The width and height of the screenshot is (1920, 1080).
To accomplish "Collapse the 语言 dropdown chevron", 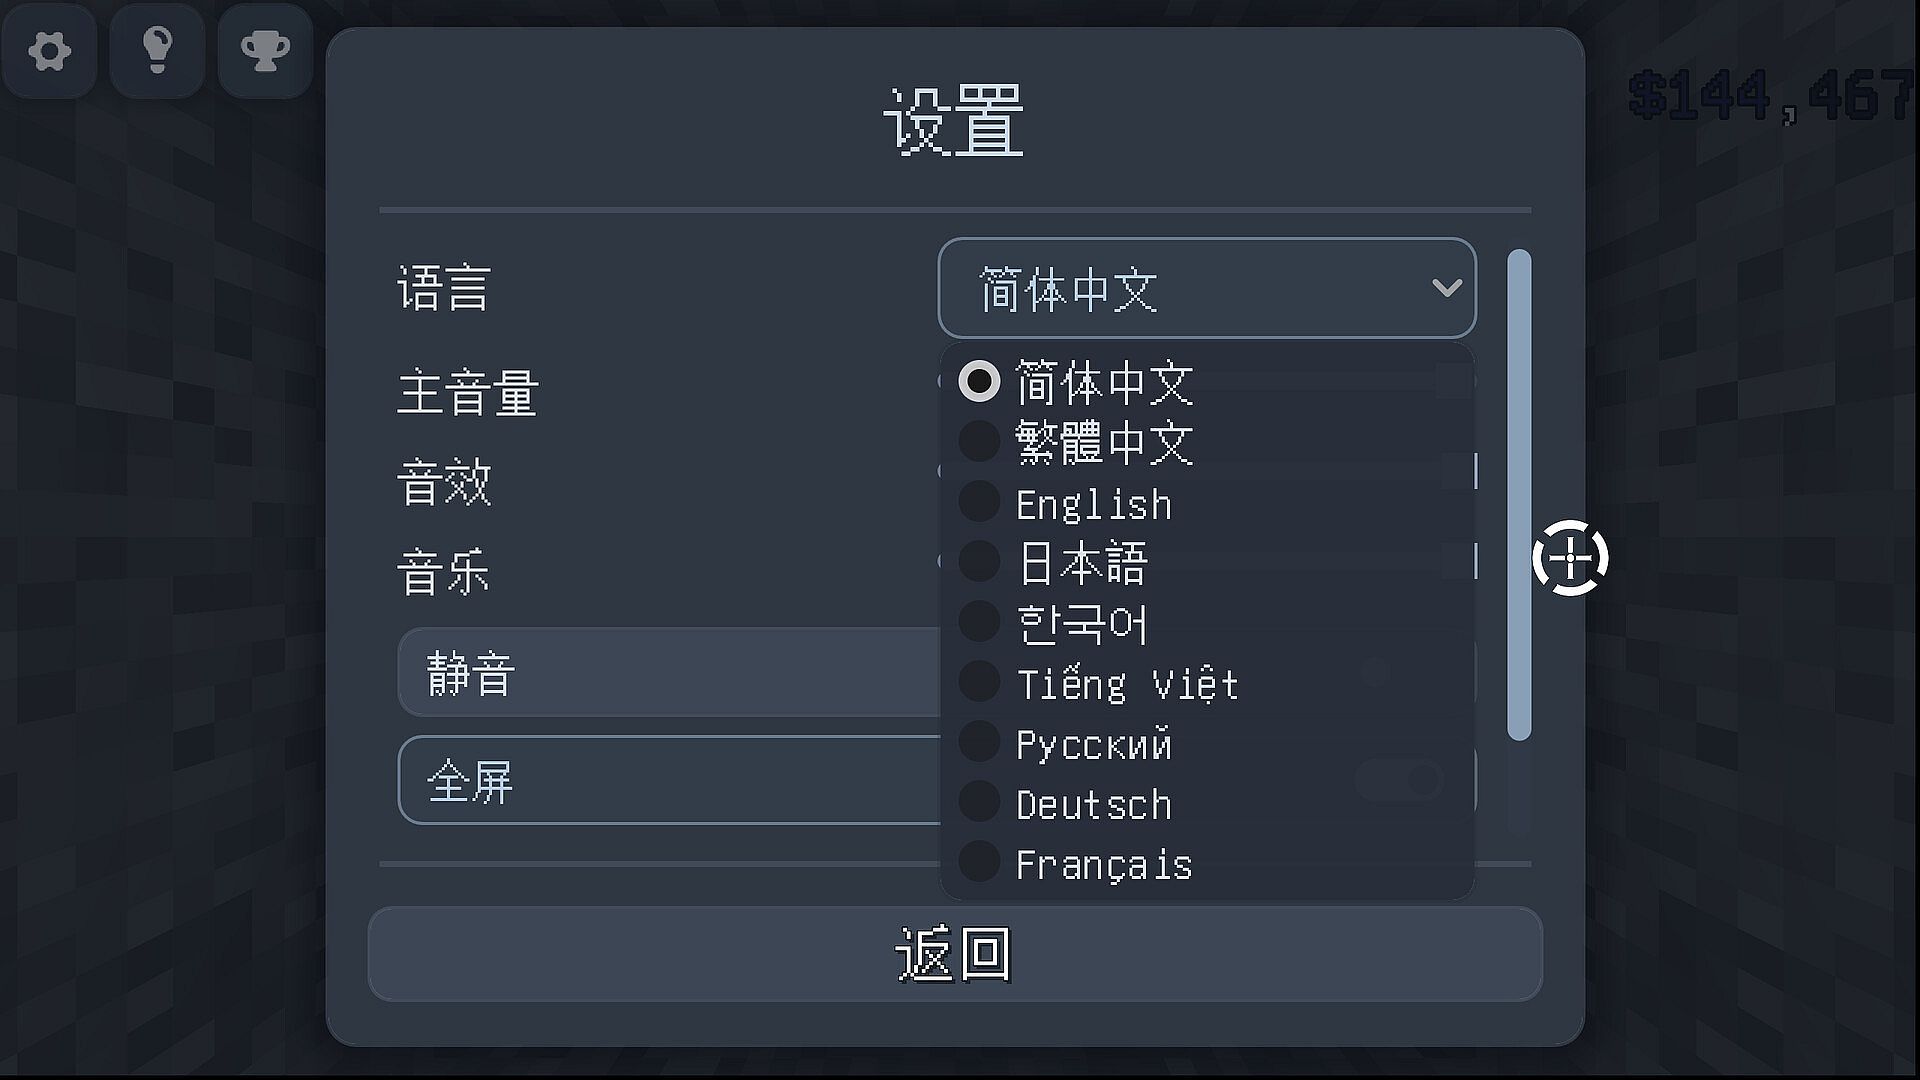I will click(1446, 288).
